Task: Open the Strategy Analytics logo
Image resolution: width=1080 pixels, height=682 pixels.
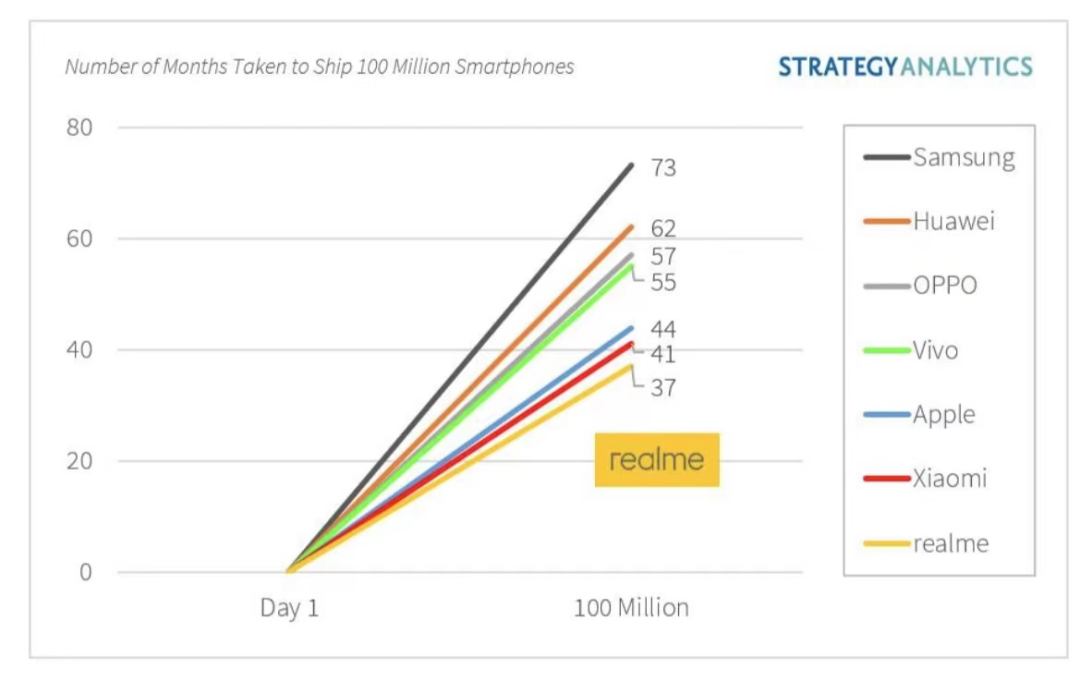Action: 905,67
